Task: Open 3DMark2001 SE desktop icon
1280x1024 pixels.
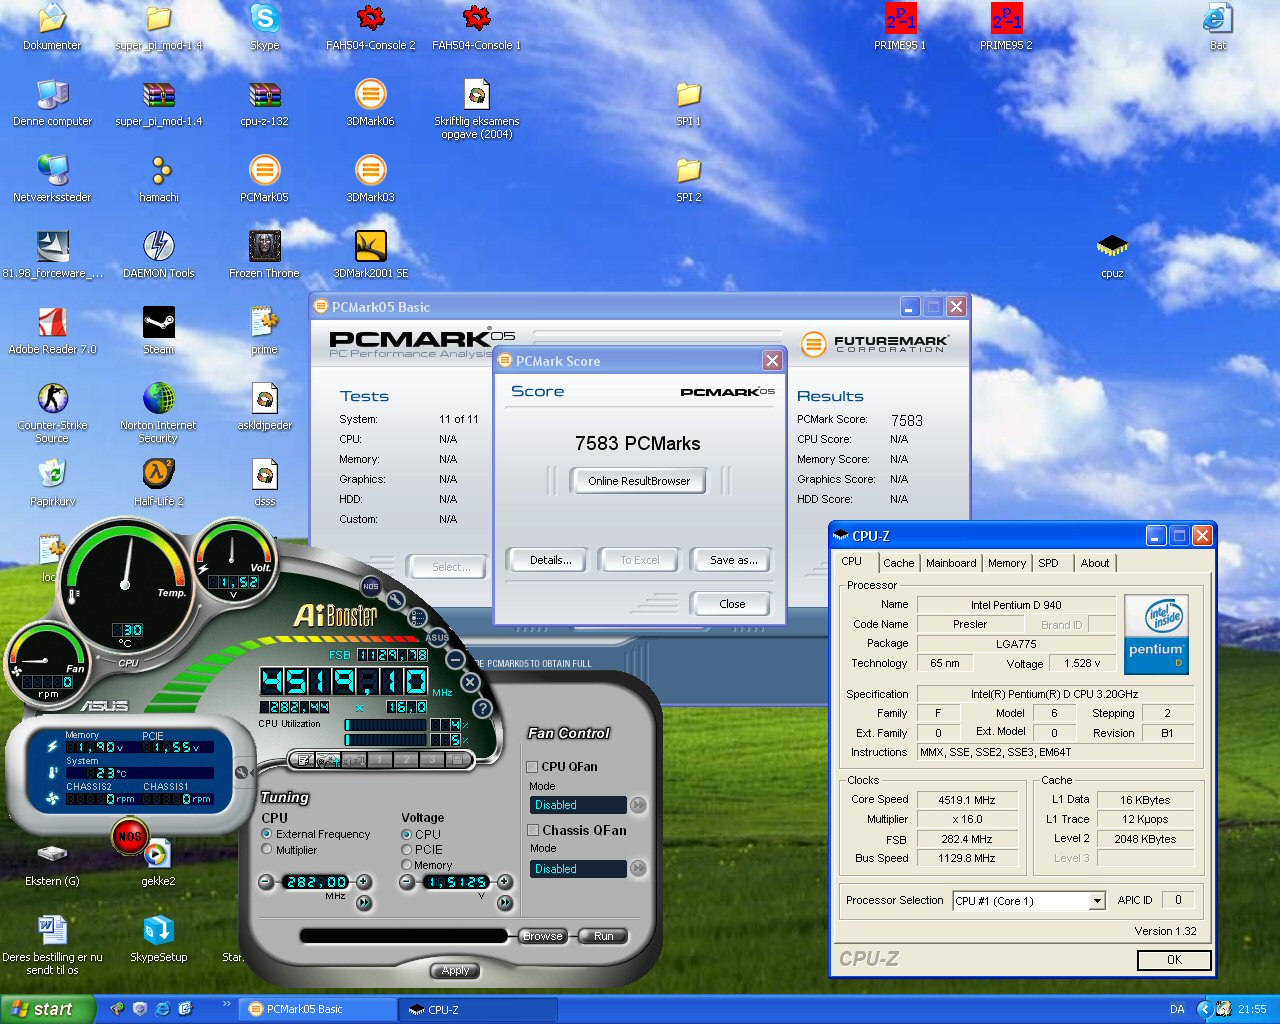Action: pyautogui.click(x=370, y=255)
